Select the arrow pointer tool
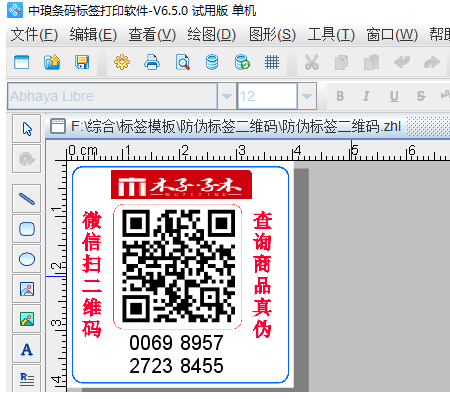Image resolution: width=450 pixels, height=399 pixels. pos(27,129)
